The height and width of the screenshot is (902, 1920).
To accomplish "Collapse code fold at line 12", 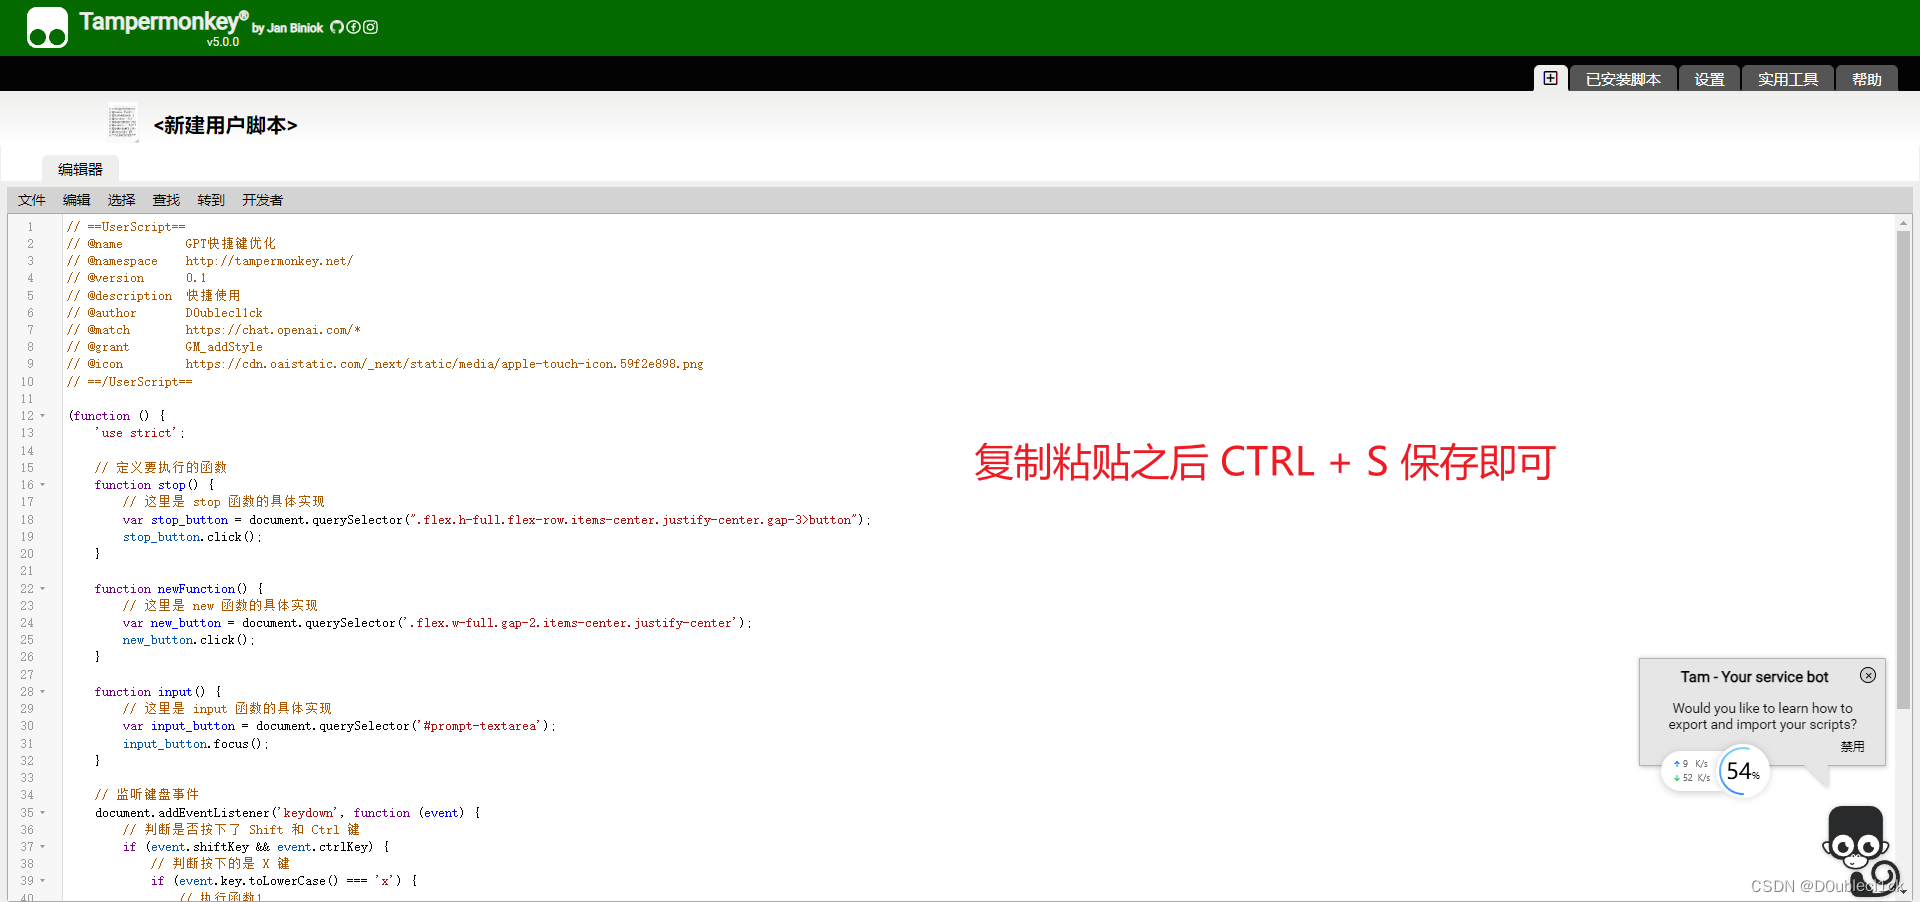I will pos(43,416).
